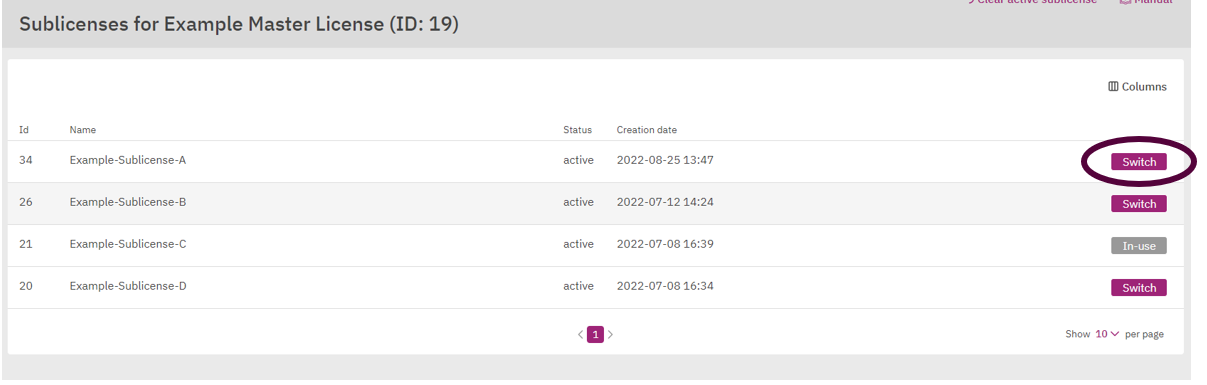Sort by the Name column header
Image resolution: width=1207 pixels, height=385 pixels.
(x=83, y=130)
